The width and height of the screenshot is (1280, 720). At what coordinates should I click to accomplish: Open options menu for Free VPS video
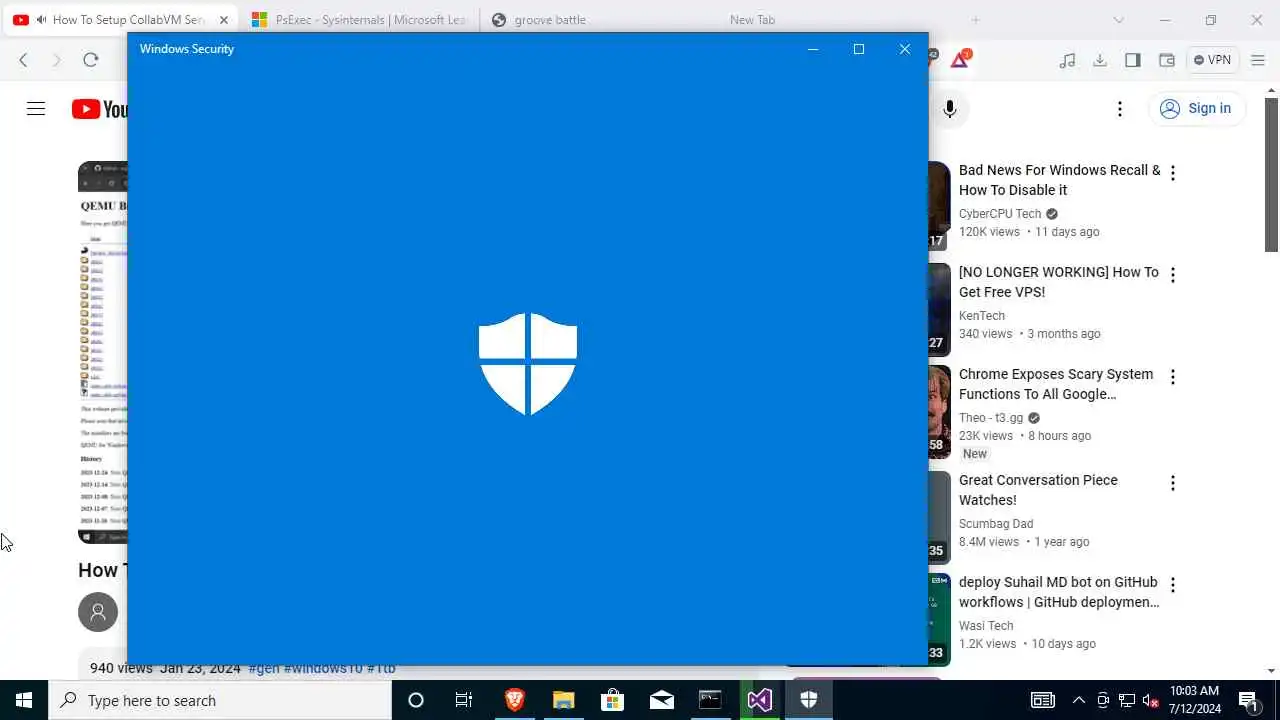[1173, 275]
